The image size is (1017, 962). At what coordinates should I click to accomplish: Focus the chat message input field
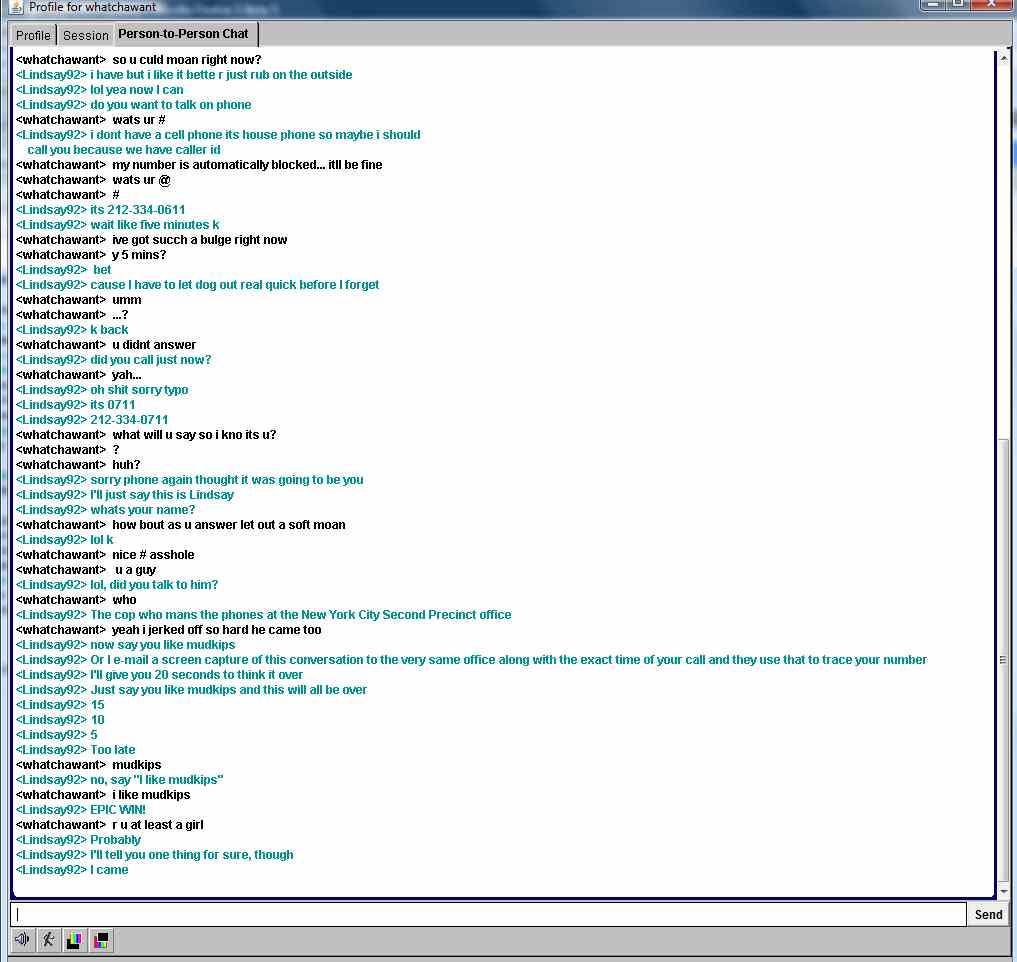[488, 914]
